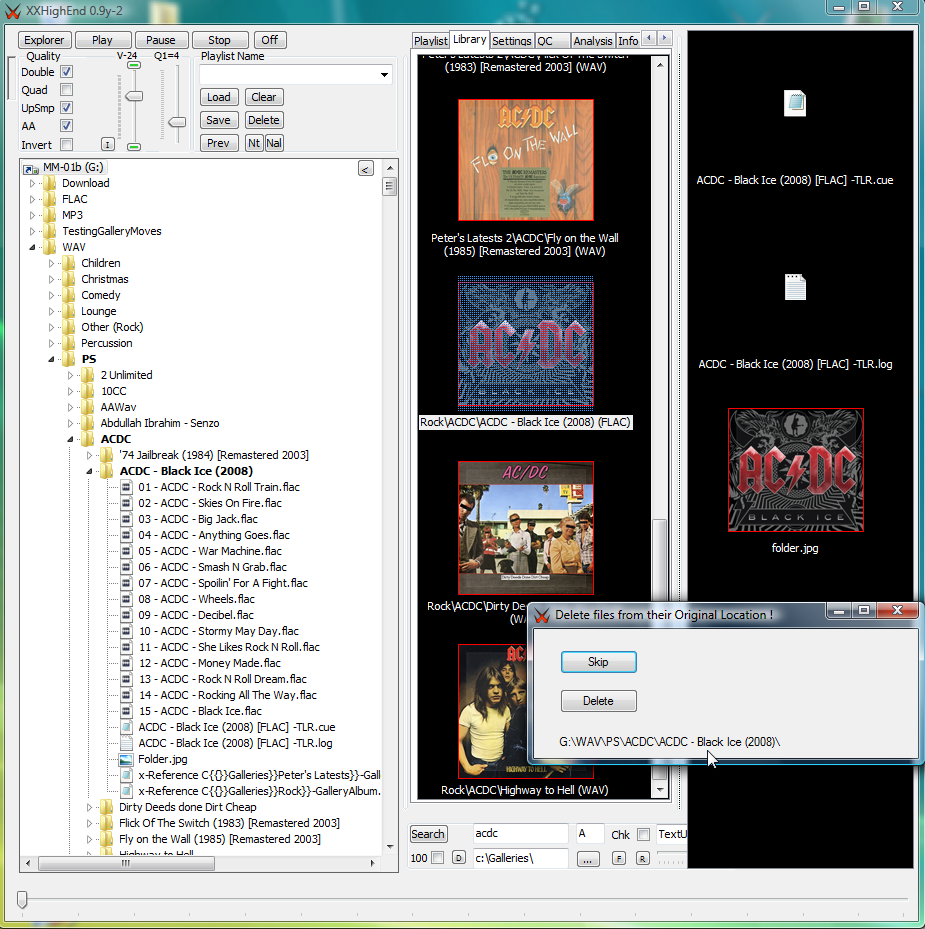925x929 pixels.
Task: Toggle the UpSmp checkbox
Action: [66, 108]
